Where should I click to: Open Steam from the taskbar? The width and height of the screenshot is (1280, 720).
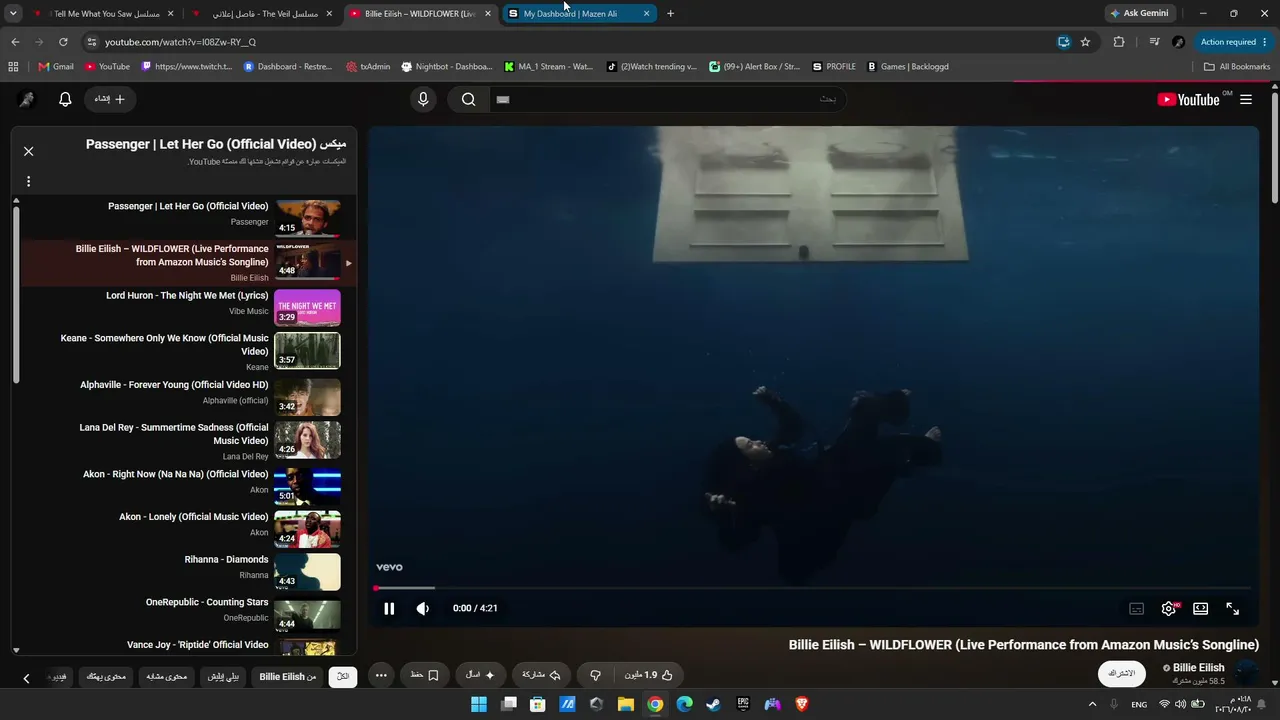pos(713,704)
